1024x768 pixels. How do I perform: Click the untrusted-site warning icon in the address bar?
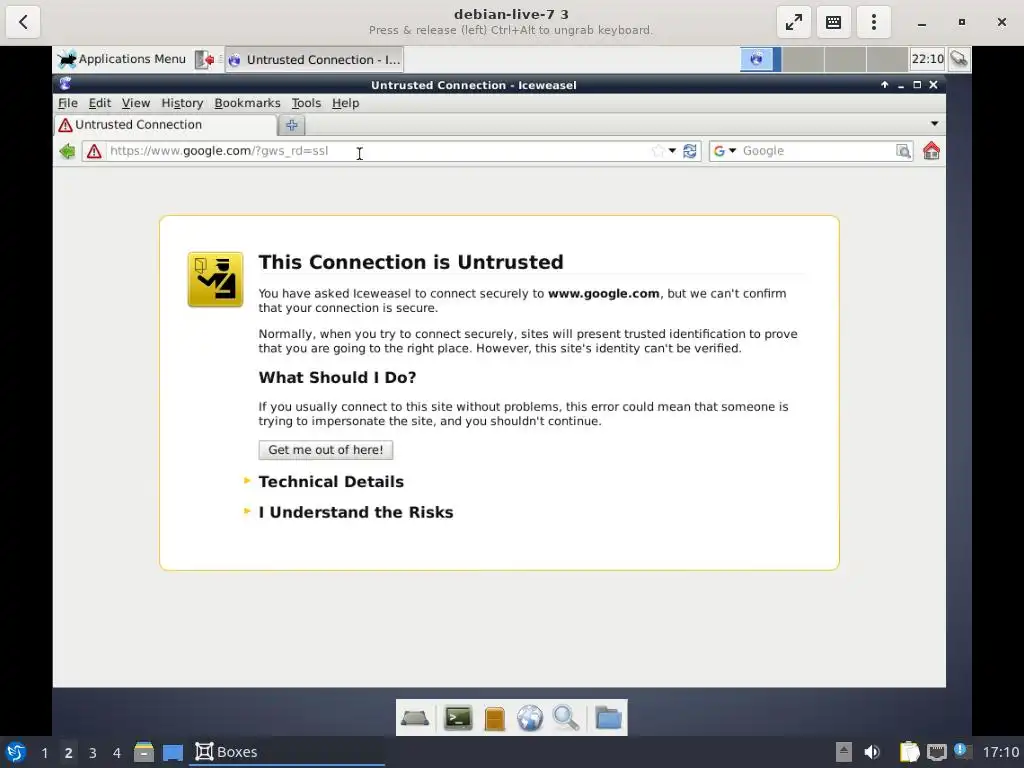[94, 152]
